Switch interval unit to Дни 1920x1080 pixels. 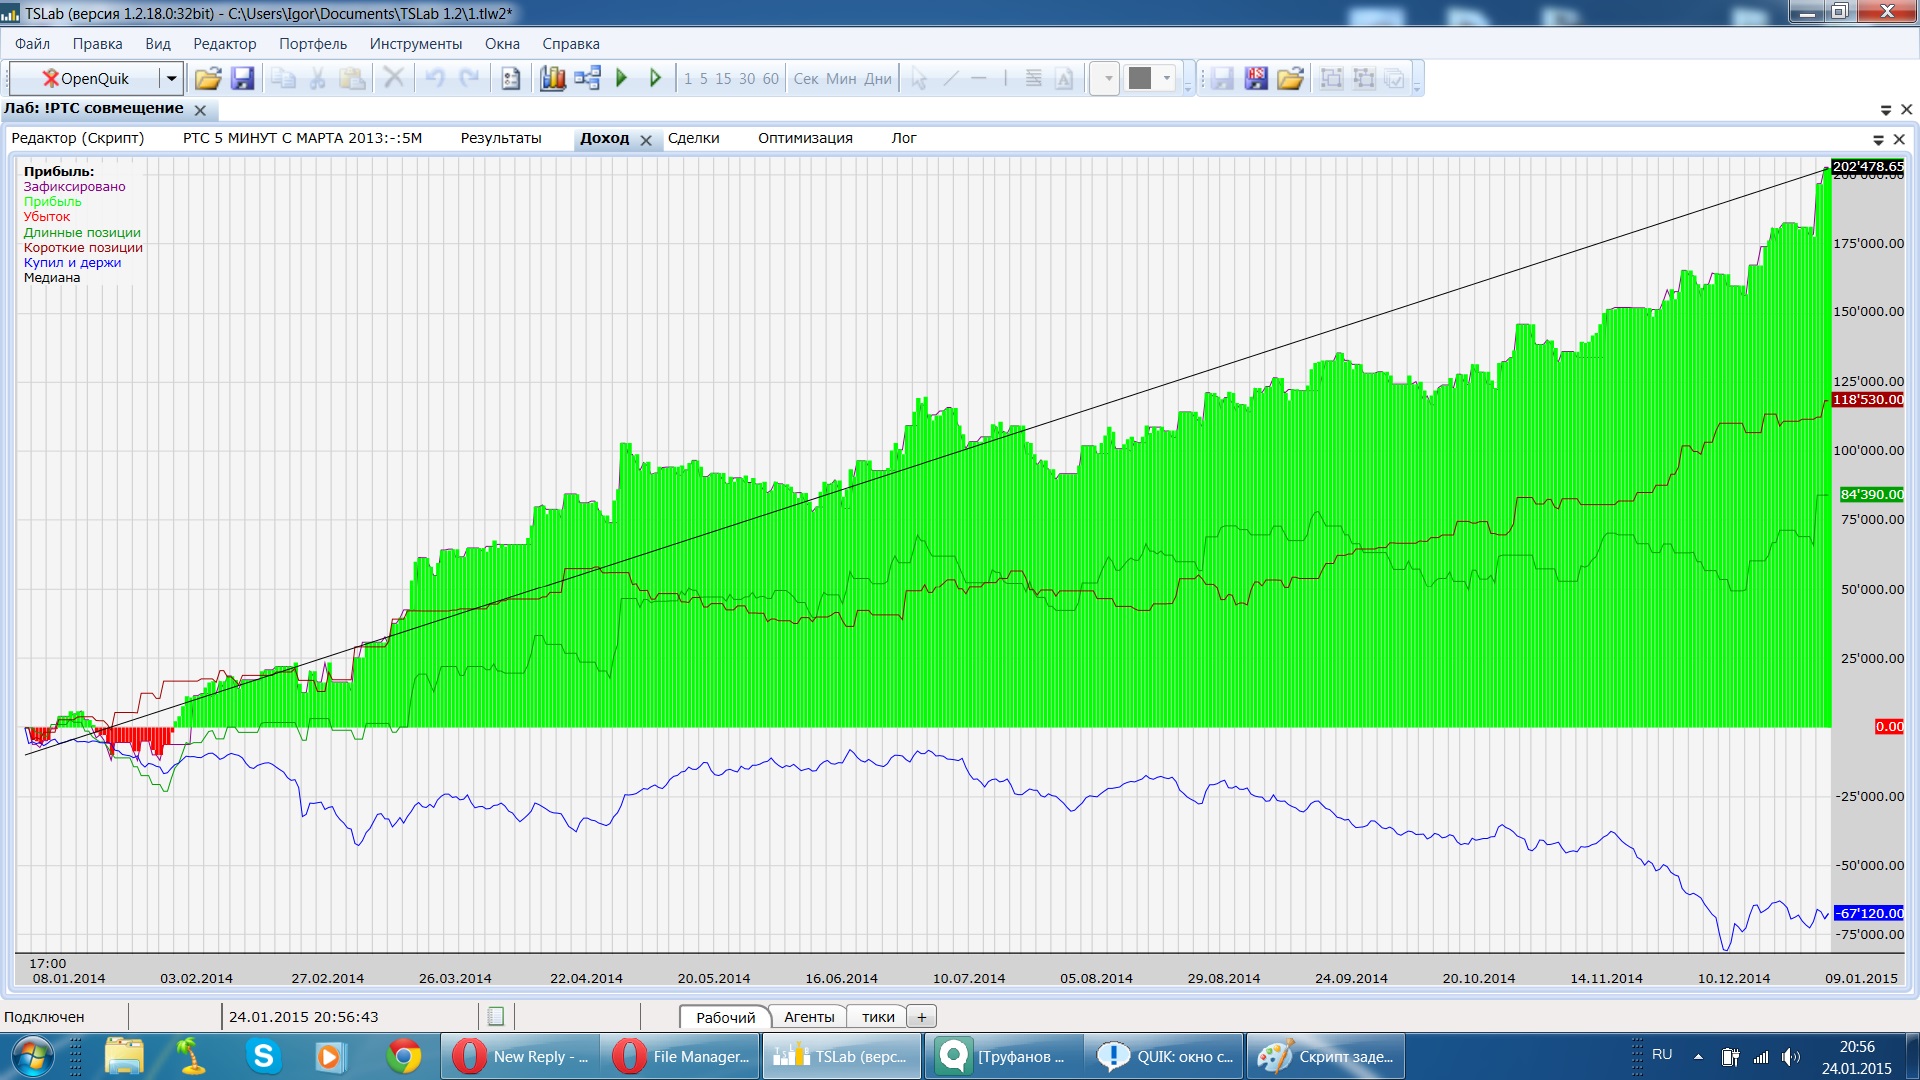(877, 79)
